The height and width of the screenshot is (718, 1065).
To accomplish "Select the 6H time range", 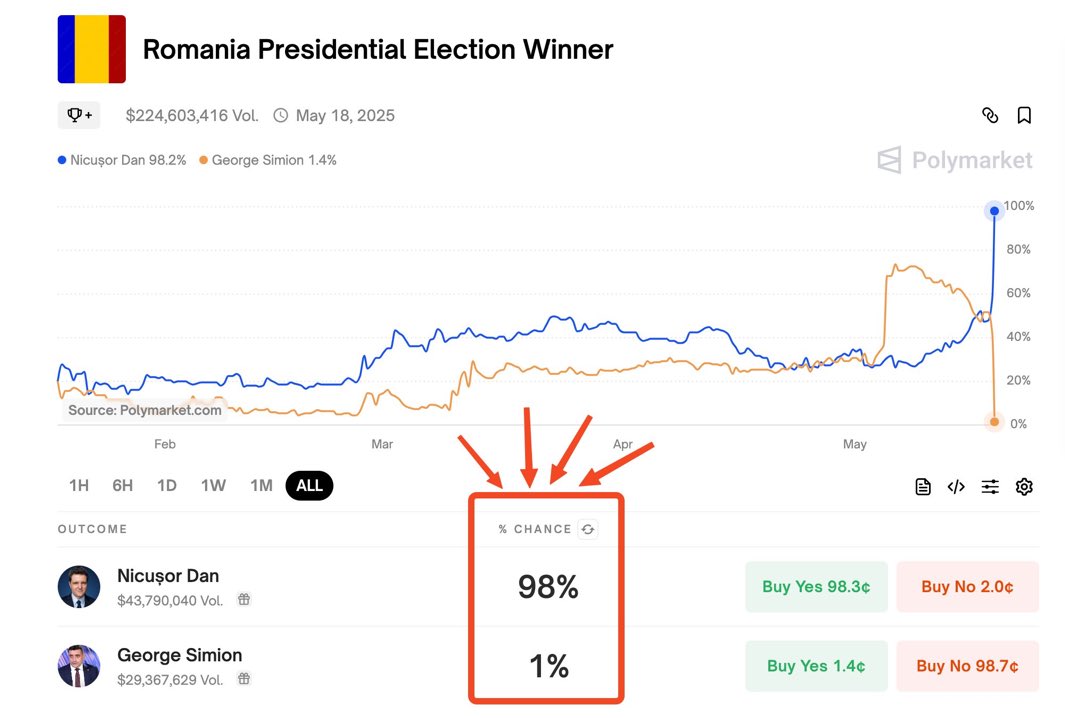I will [123, 486].
